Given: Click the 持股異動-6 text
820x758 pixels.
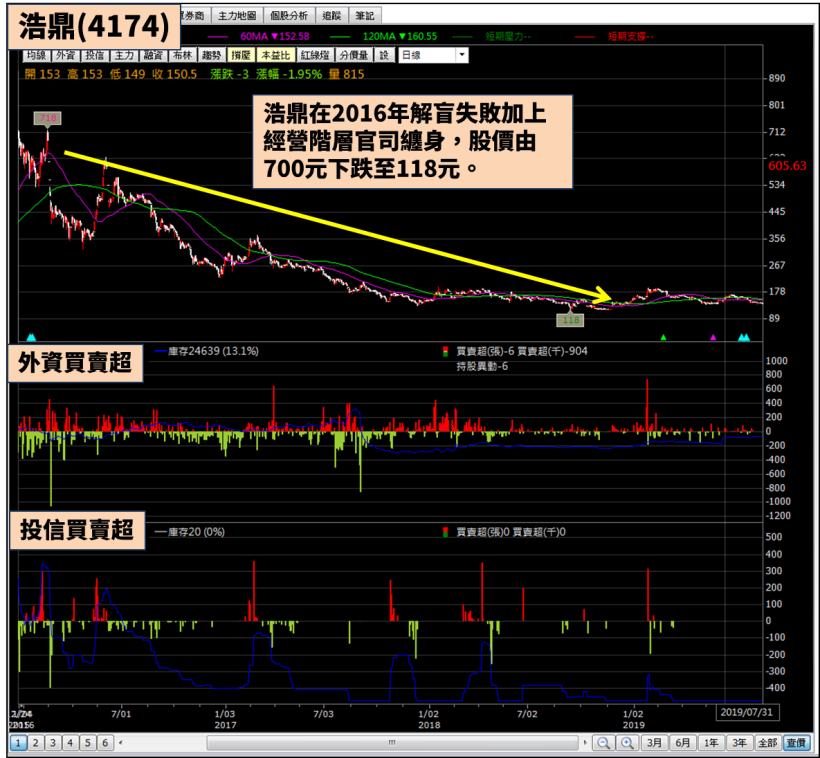Looking at the screenshot, I should point(482,366).
